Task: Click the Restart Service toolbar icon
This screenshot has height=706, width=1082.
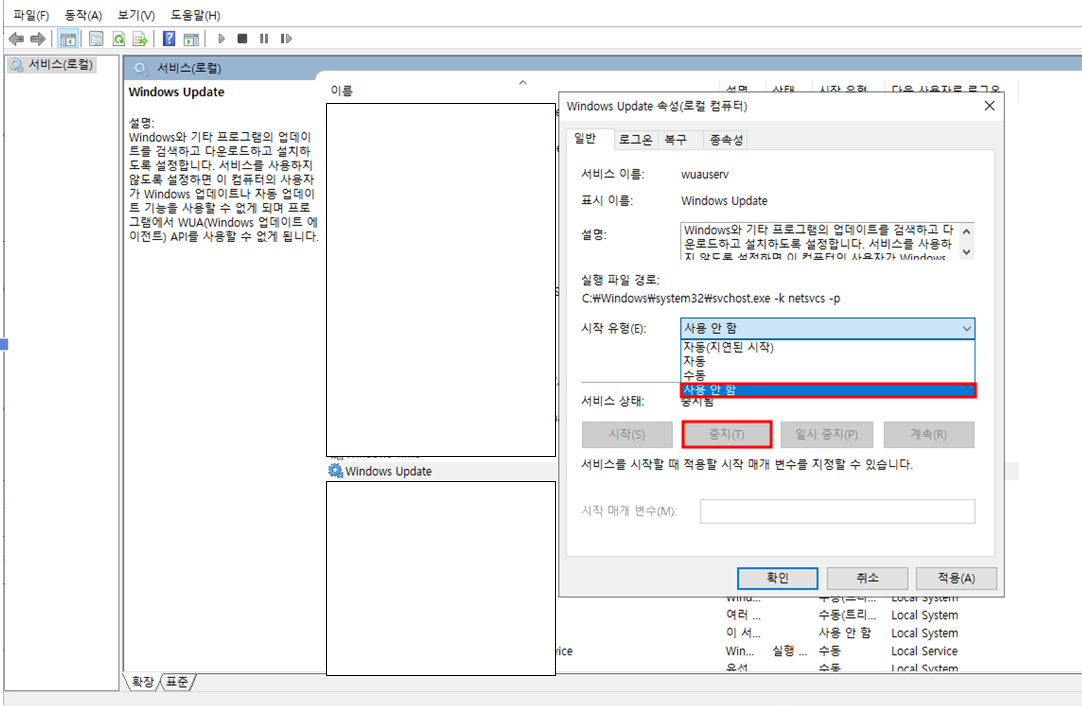Action: click(x=286, y=39)
